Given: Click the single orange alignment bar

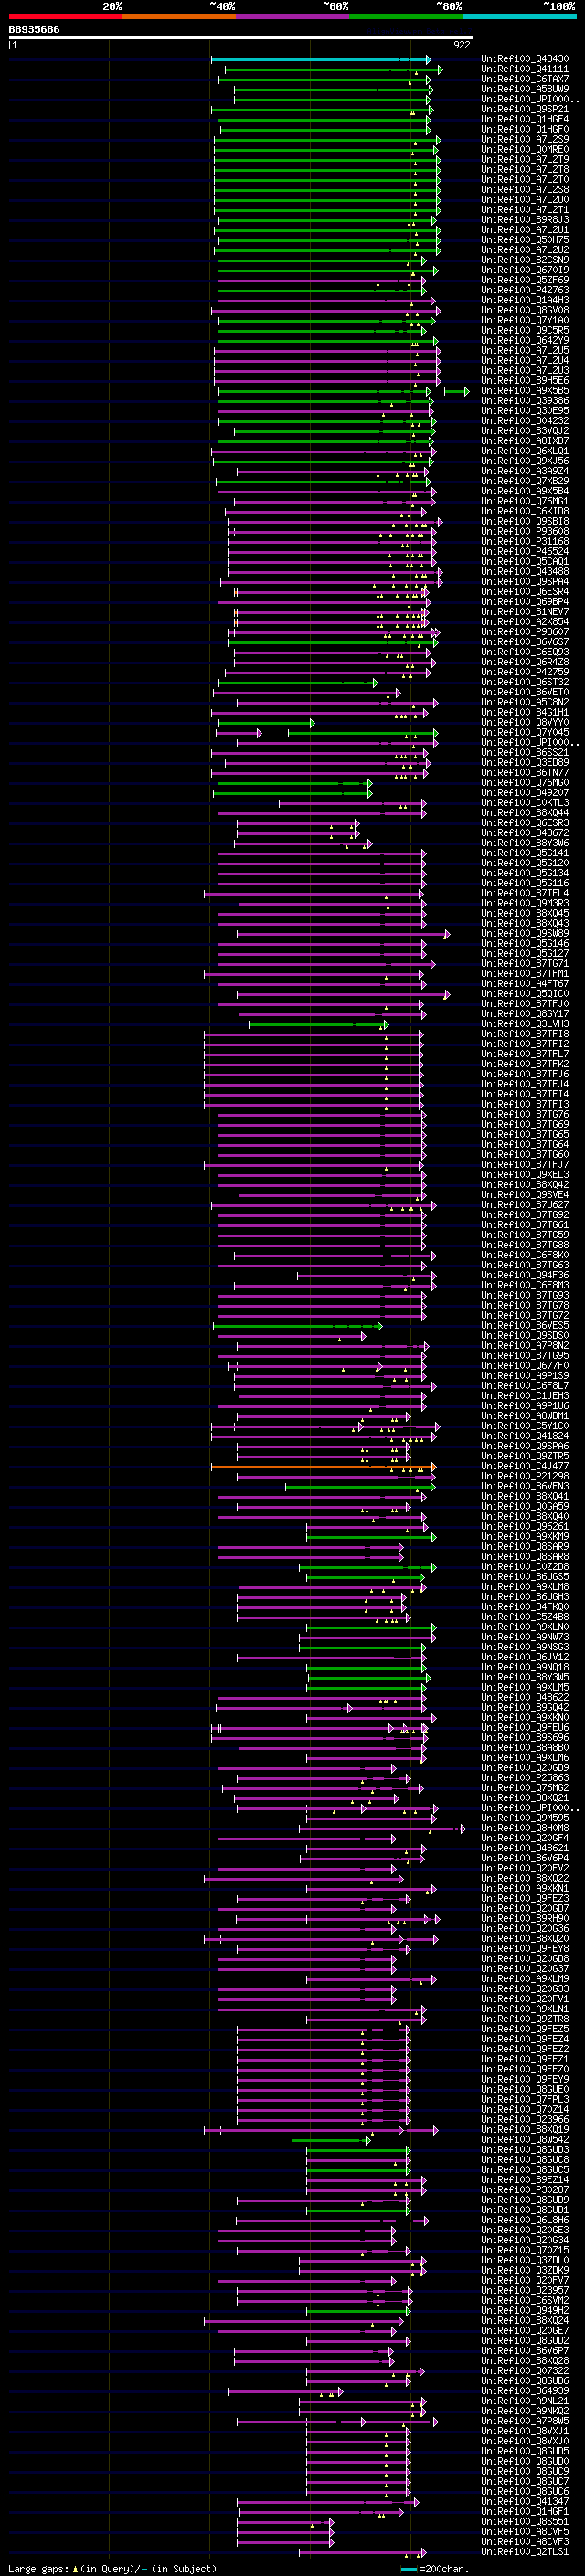Looking at the screenshot, I should 322,1467.
